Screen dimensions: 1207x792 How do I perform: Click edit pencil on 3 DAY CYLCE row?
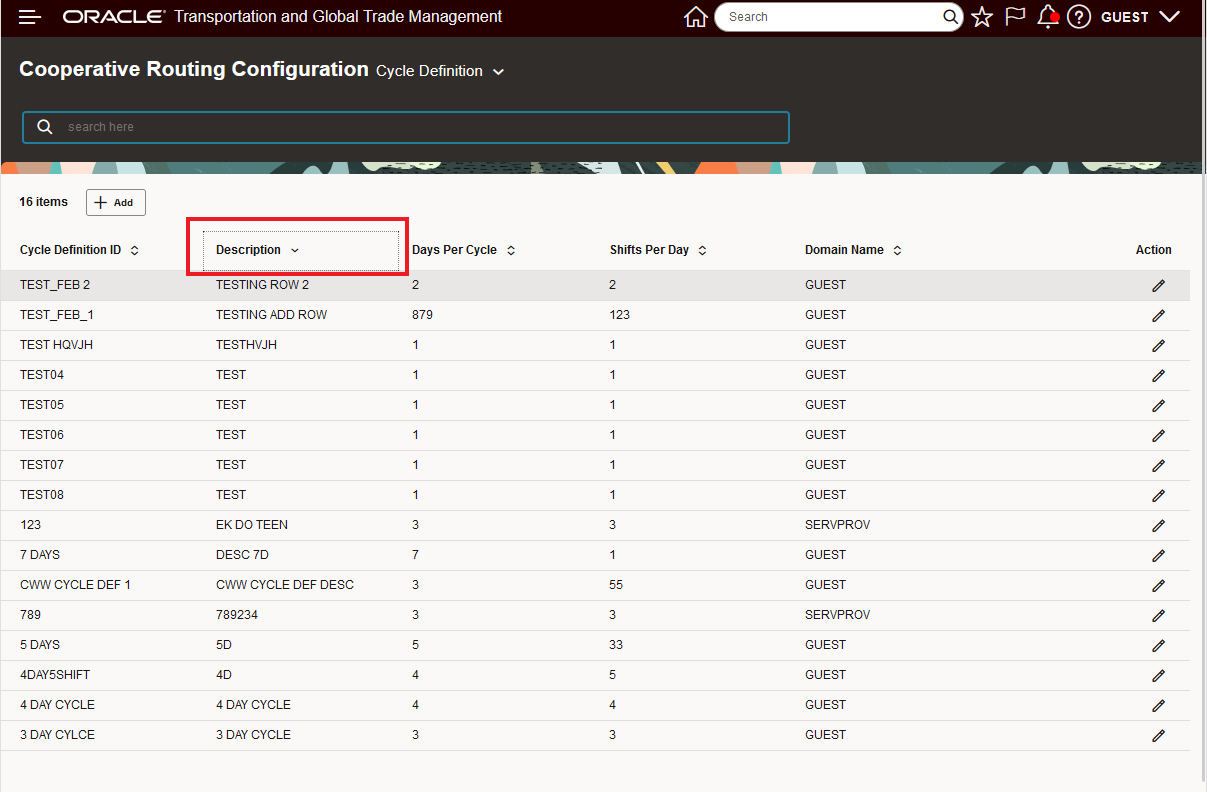(1158, 735)
